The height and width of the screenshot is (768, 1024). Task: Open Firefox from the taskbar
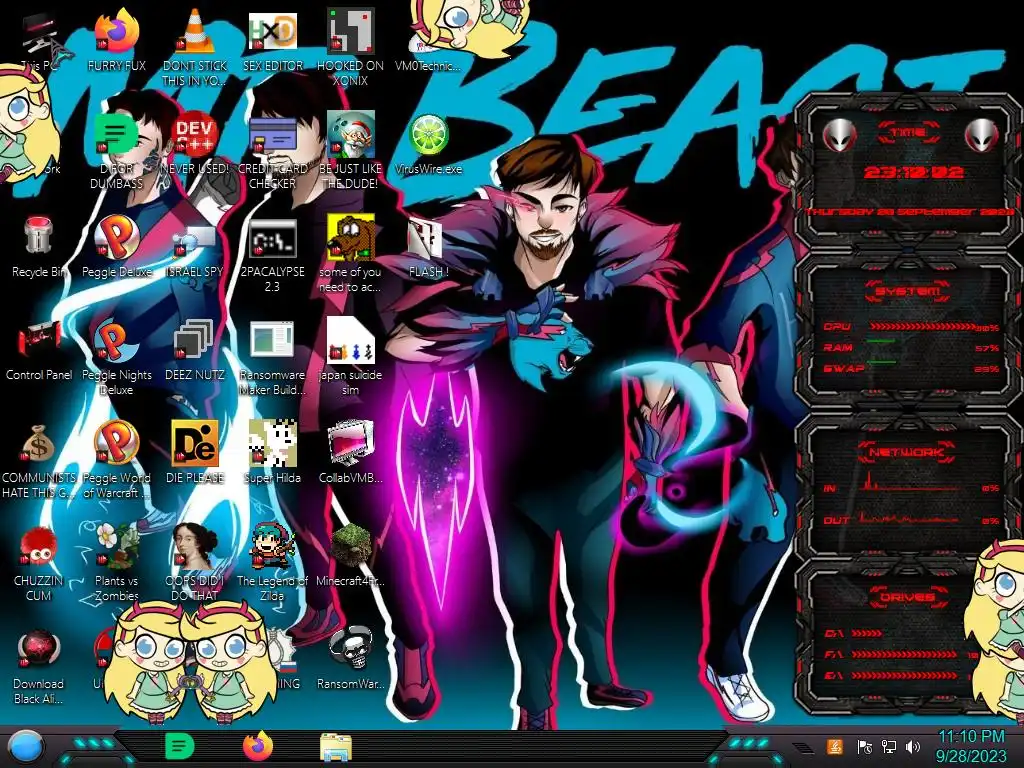[258, 746]
